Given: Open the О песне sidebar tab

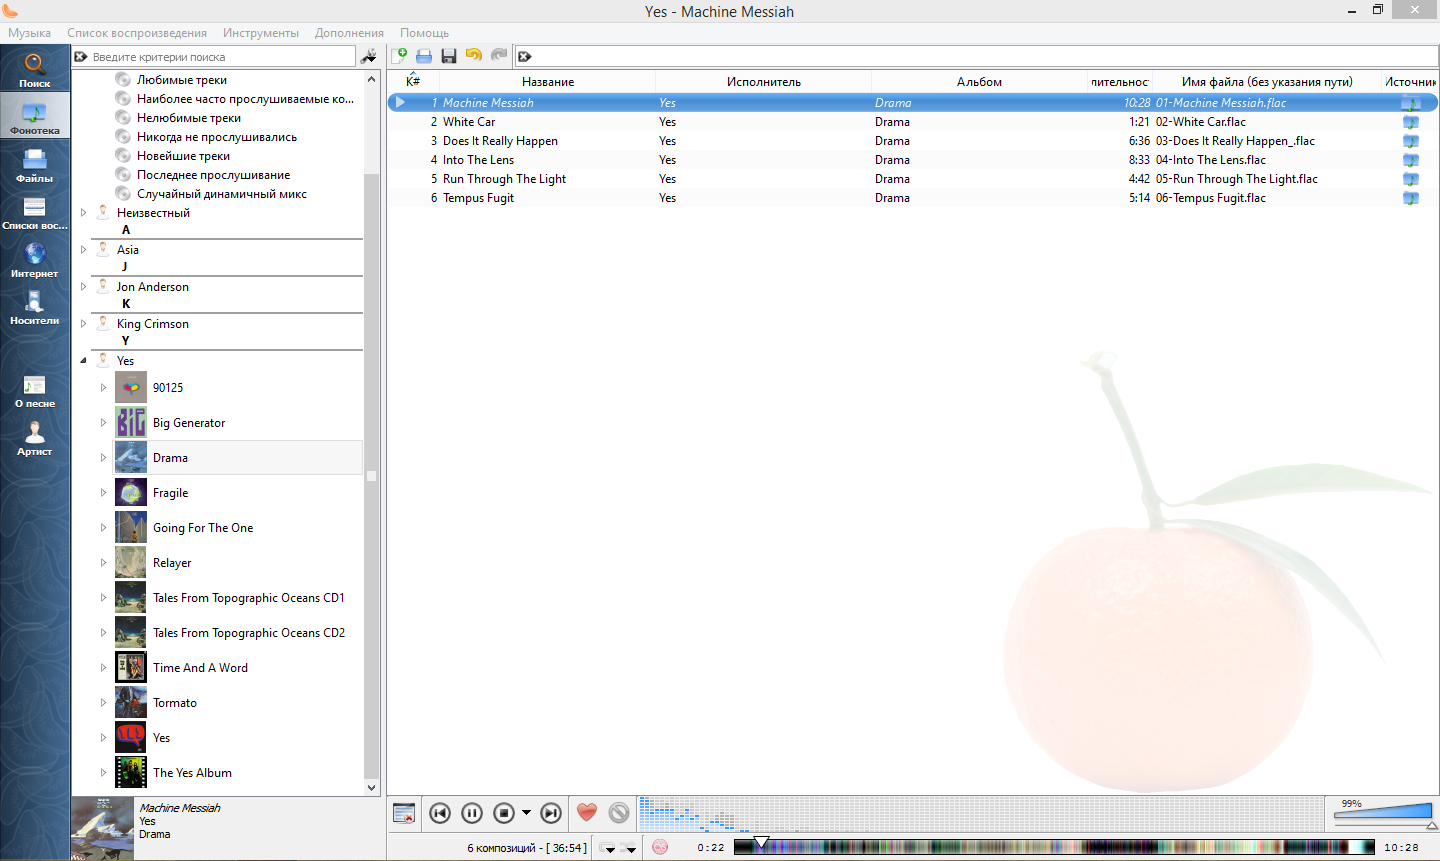Looking at the screenshot, I should (x=35, y=390).
